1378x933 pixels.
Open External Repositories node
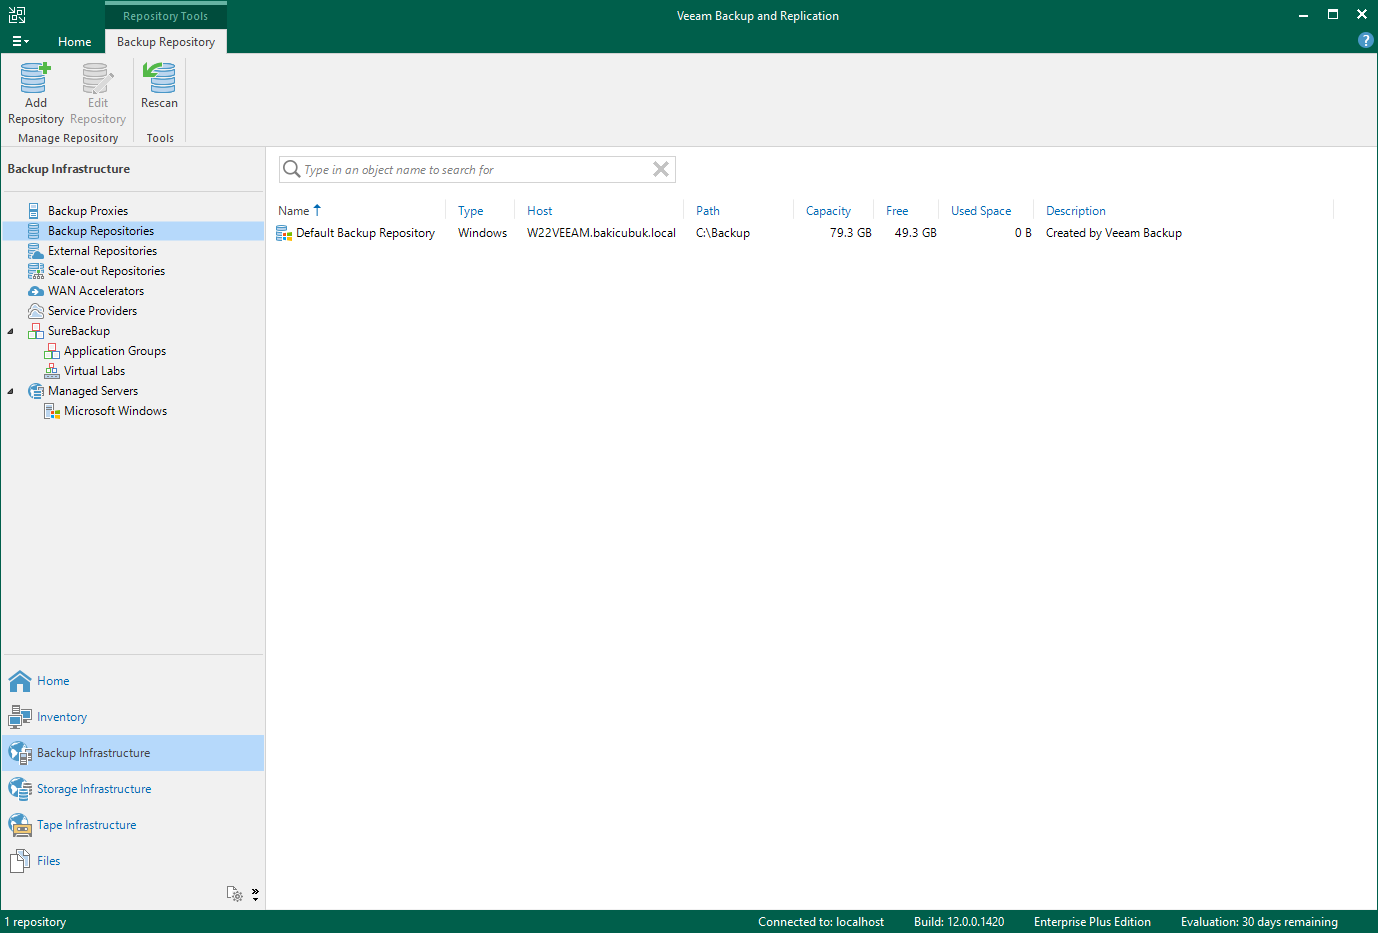pyautogui.click(x=102, y=251)
